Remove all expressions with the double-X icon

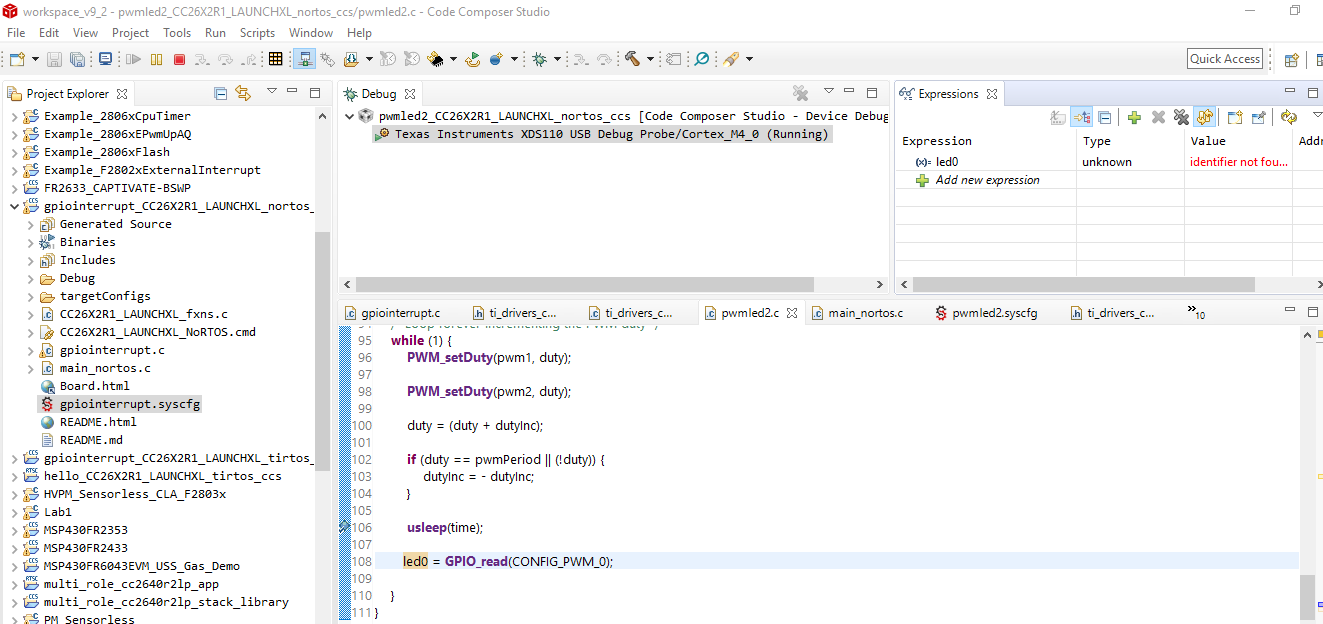[x=1180, y=117]
